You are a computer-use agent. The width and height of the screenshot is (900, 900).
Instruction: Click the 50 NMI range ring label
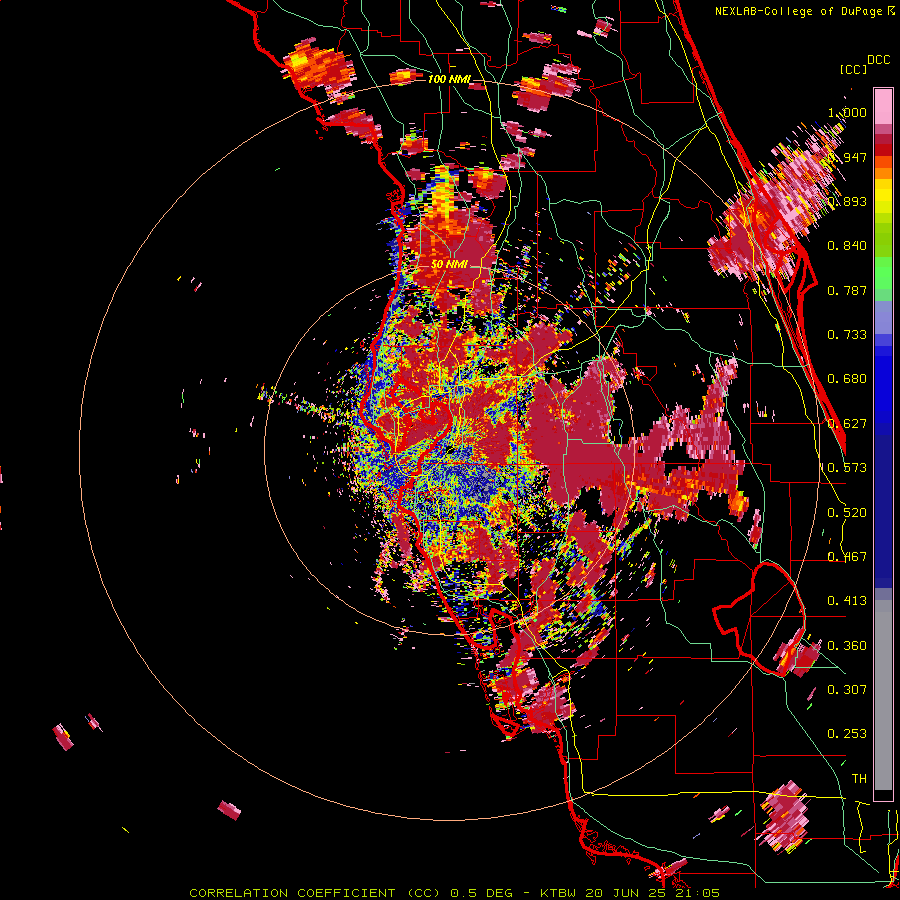point(449,264)
